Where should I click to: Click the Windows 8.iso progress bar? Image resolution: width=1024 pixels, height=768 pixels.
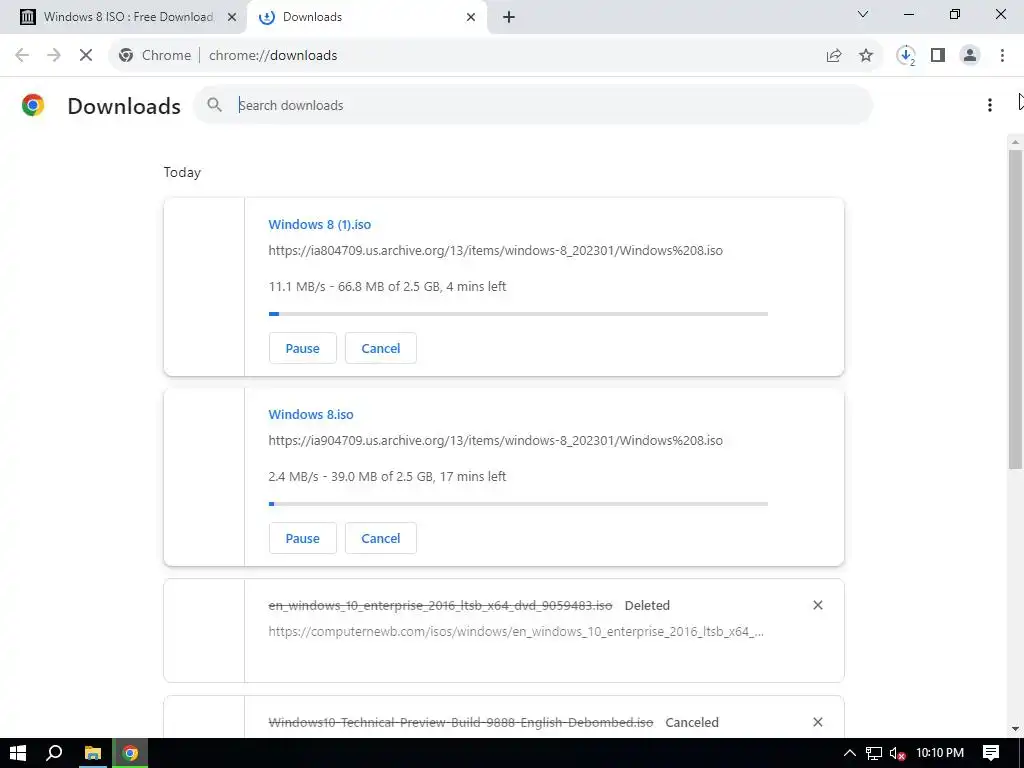tap(518, 504)
